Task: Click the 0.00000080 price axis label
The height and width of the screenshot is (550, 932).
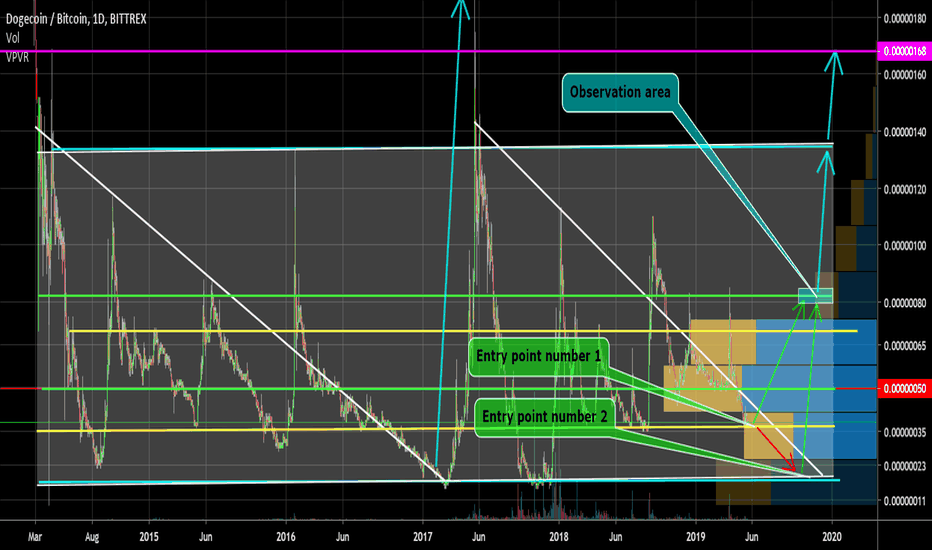Action: [x=905, y=303]
